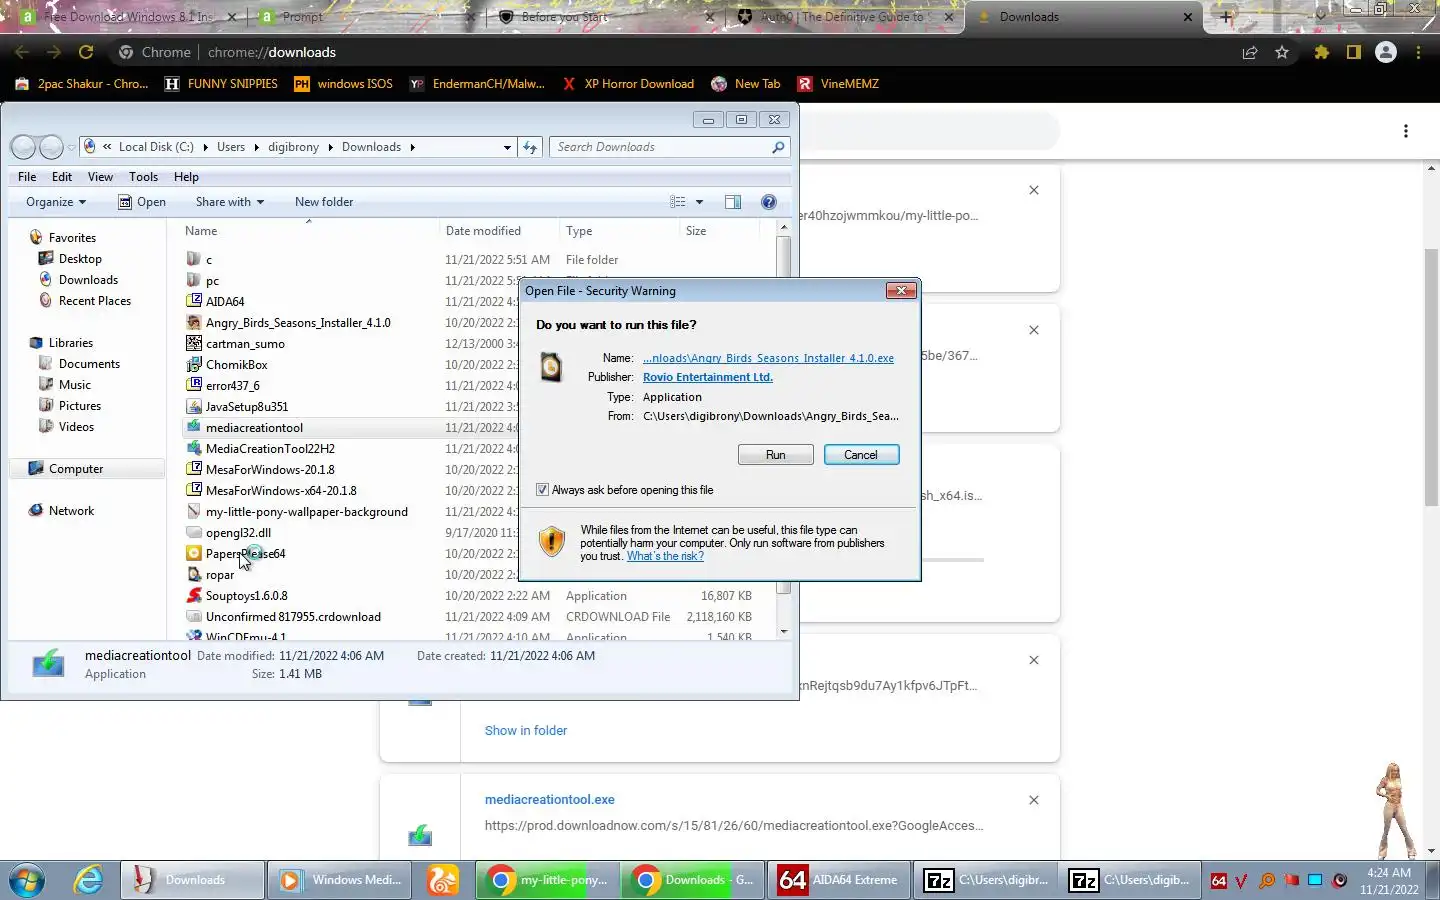The width and height of the screenshot is (1440, 900).
Task: Click the New folder button
Action: 324,202
